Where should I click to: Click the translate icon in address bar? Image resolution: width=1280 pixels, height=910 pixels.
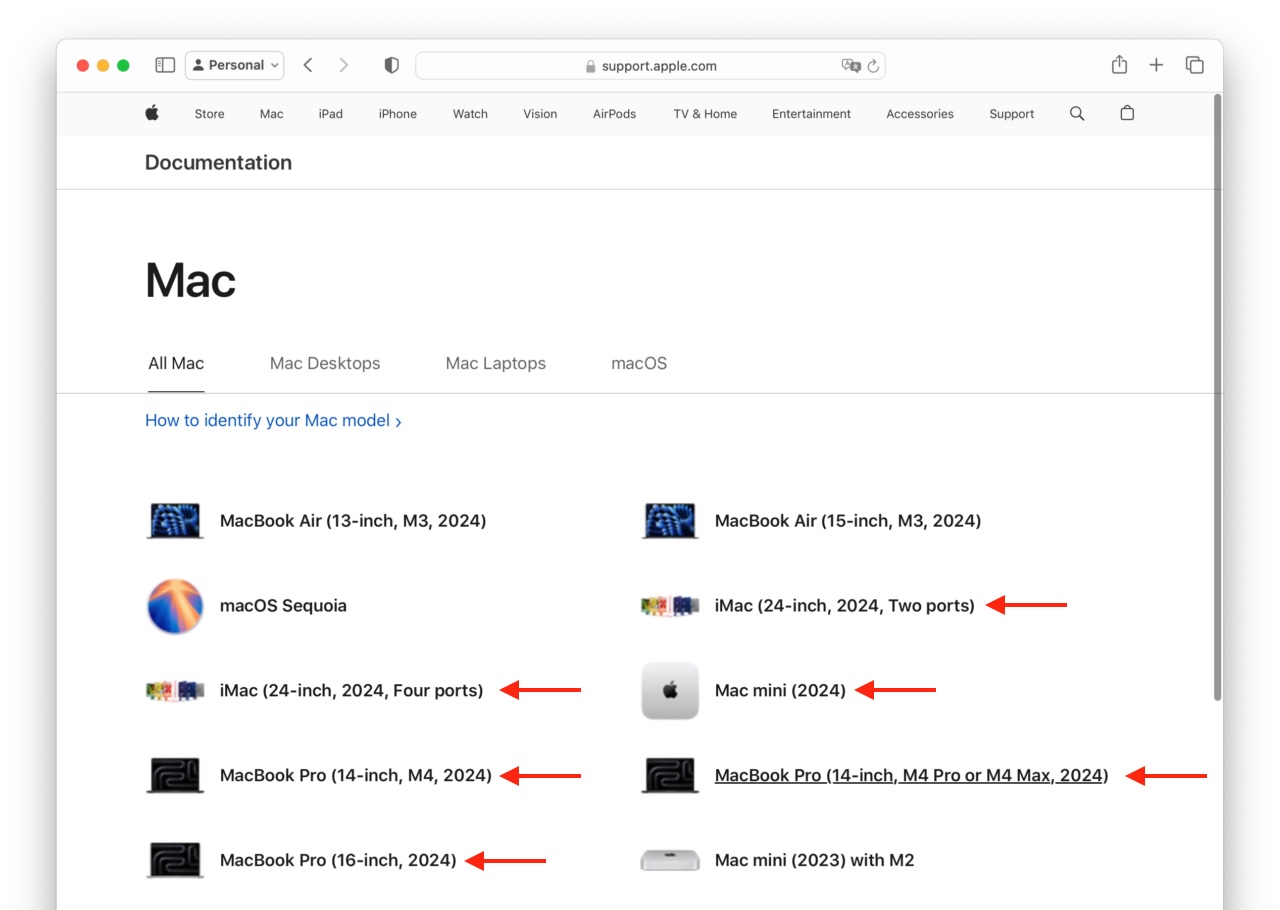pos(850,66)
